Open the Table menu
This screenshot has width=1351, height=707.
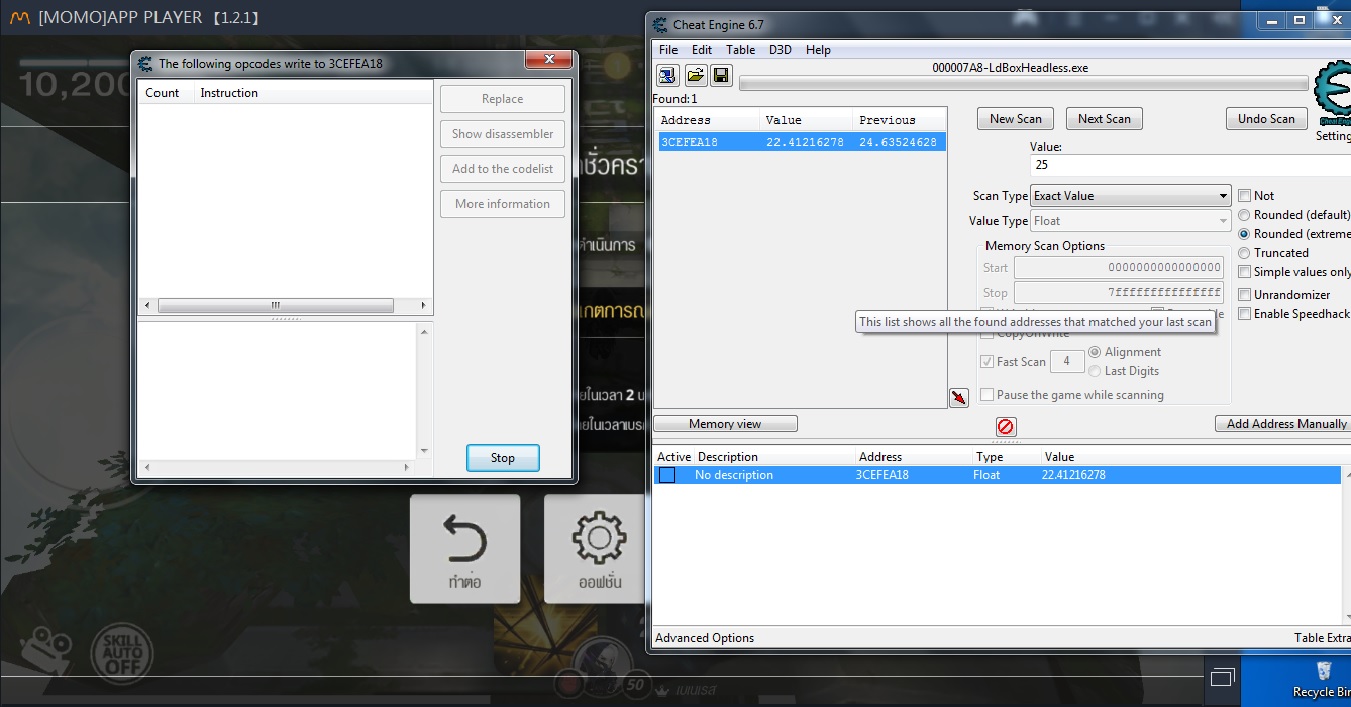pos(740,50)
